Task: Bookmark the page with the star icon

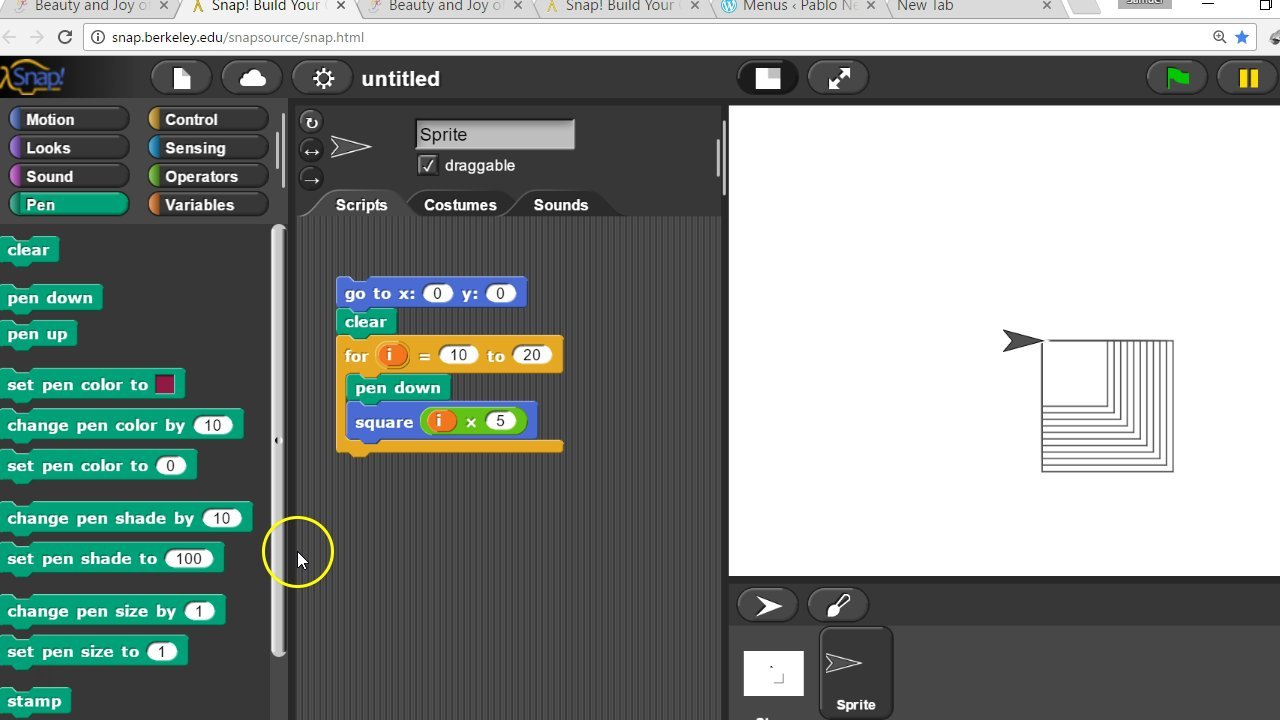Action: pos(1243,37)
